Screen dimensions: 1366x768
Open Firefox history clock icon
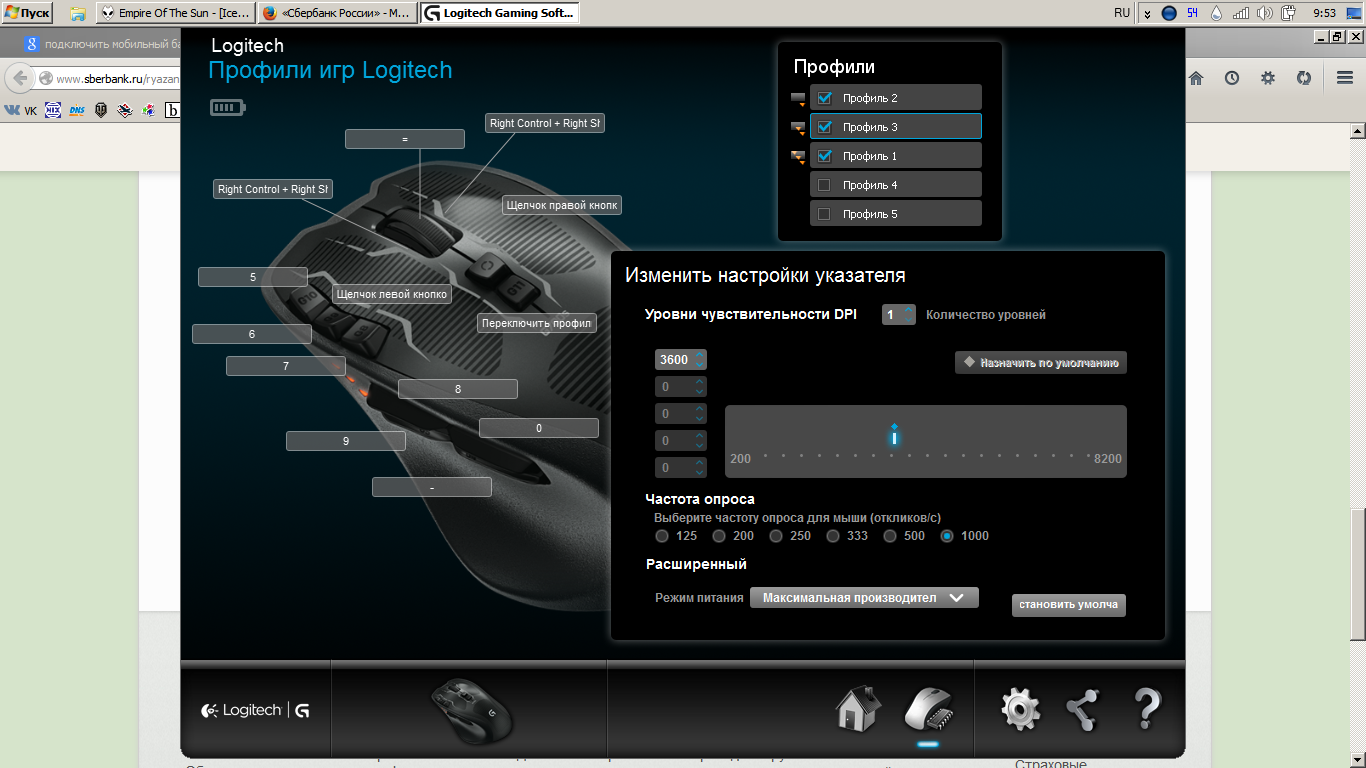pos(1232,78)
